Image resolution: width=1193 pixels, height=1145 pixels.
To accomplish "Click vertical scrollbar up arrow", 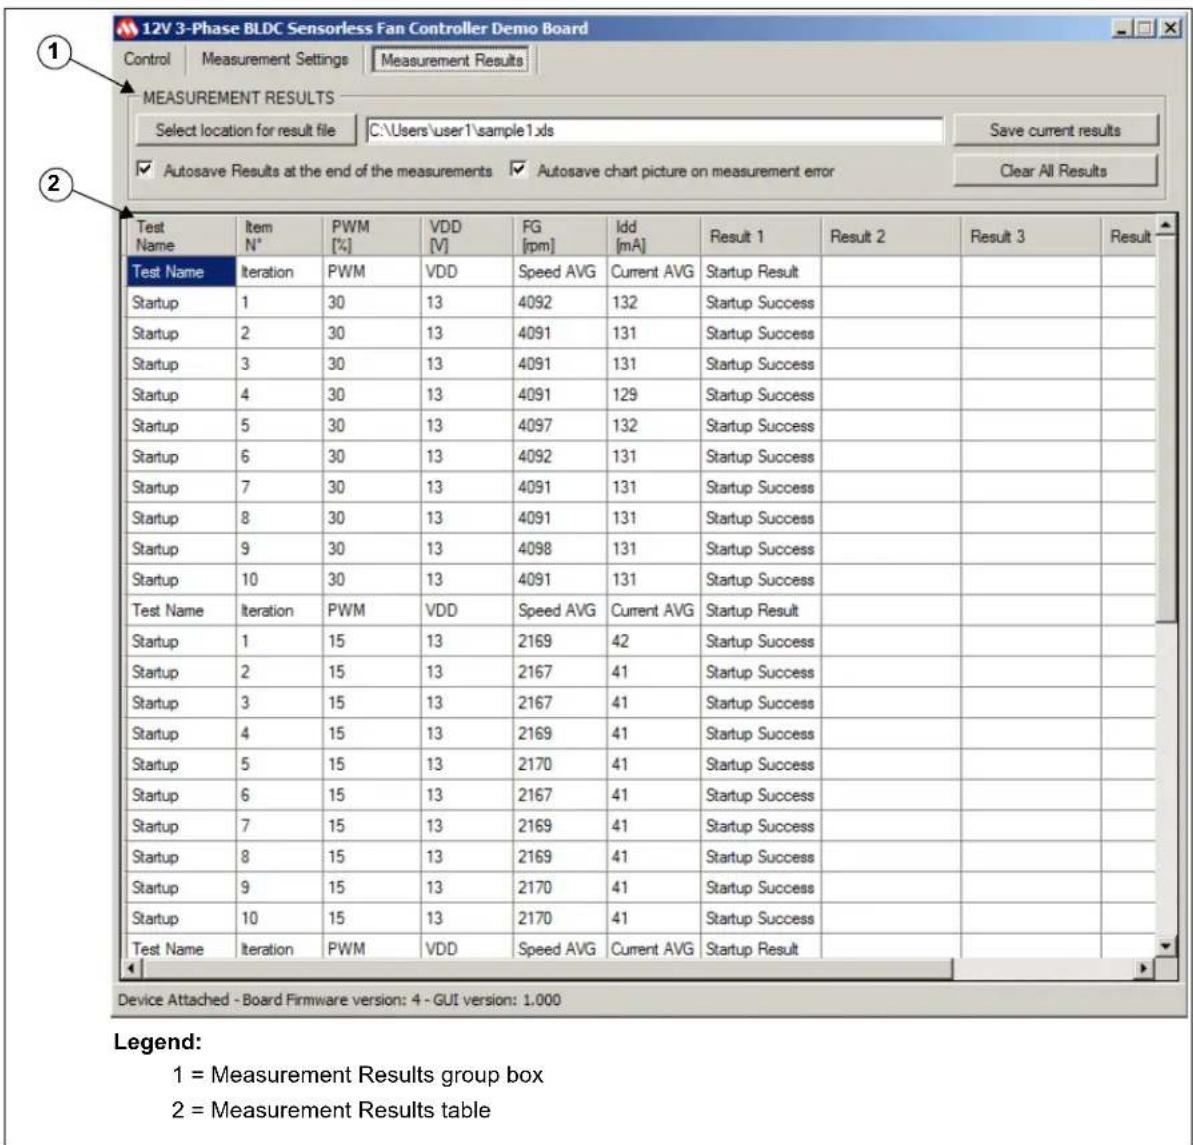I will click(1166, 225).
